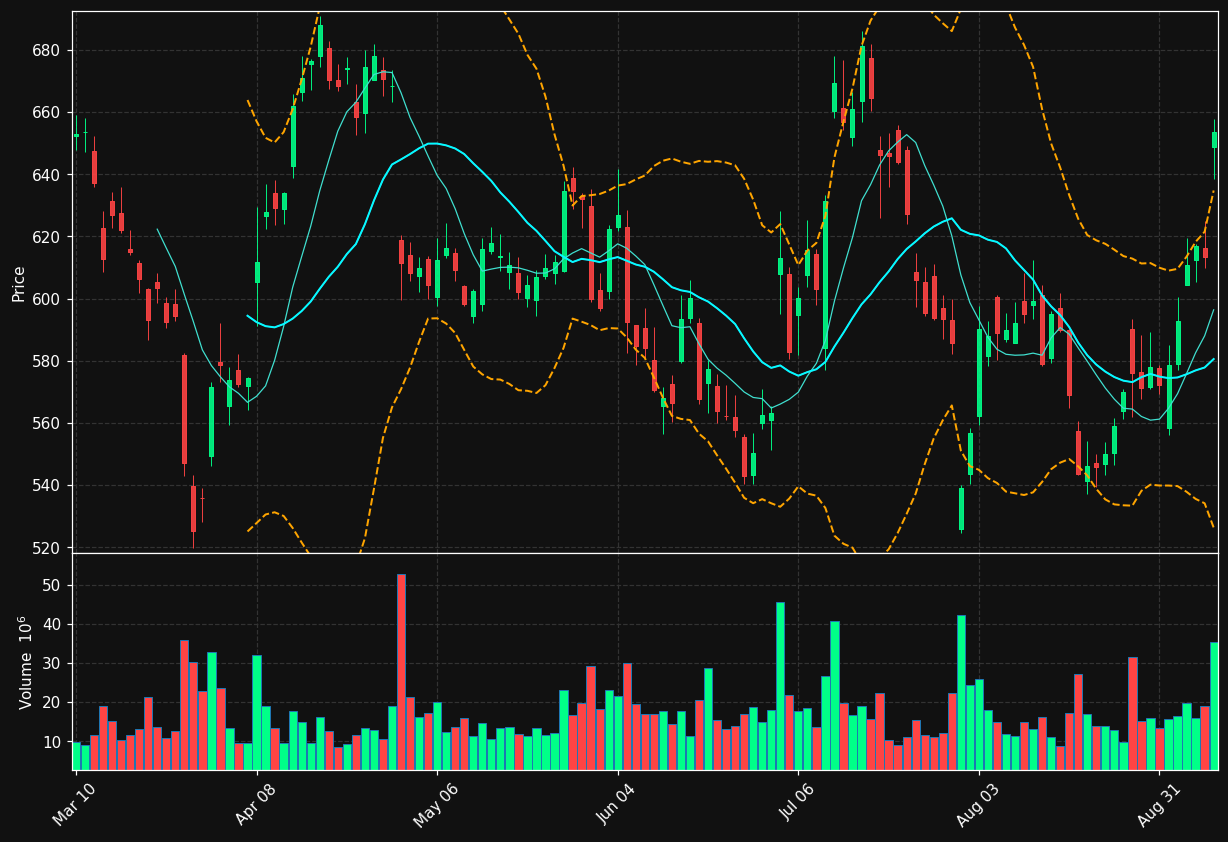The width and height of the screenshot is (1228, 842).
Task: Click the 'Volume 10⁶' axis label
Action: pyautogui.click(x=25, y=662)
